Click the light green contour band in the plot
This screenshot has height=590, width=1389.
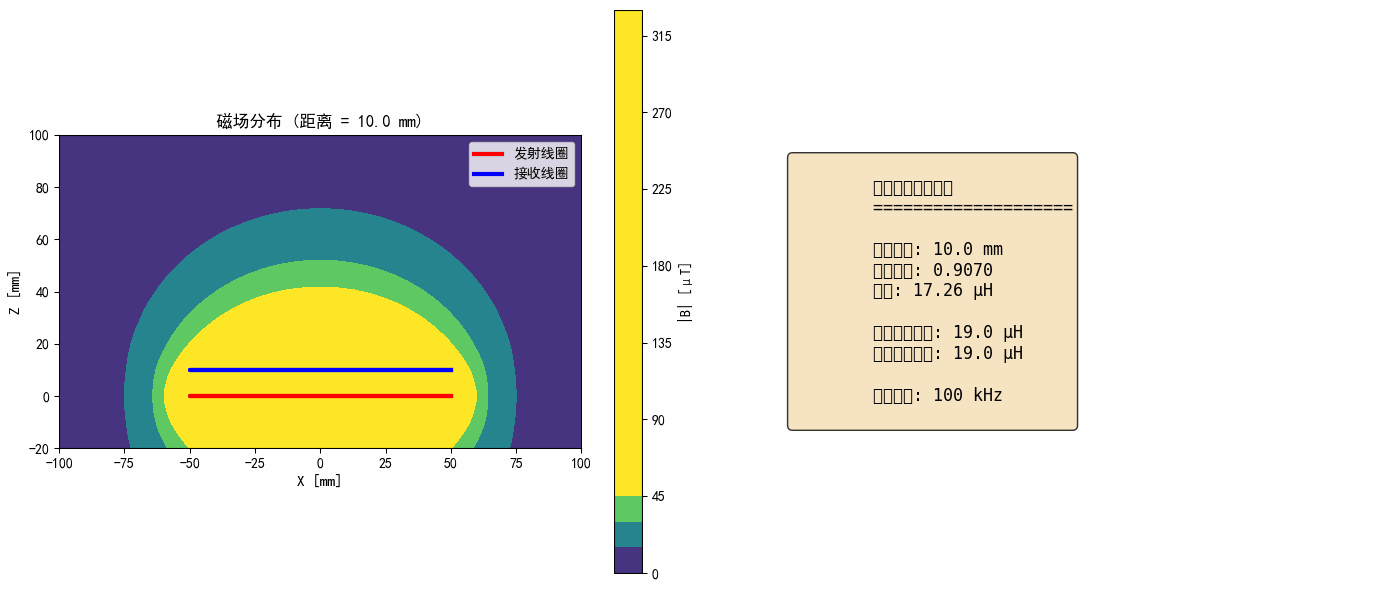point(320,275)
